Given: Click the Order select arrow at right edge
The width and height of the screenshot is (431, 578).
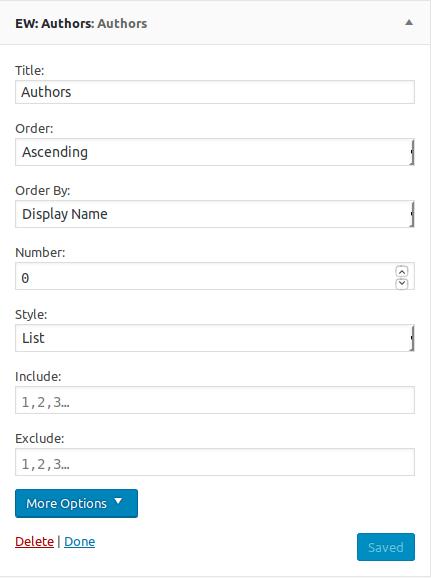Looking at the screenshot, I should (x=412, y=152).
